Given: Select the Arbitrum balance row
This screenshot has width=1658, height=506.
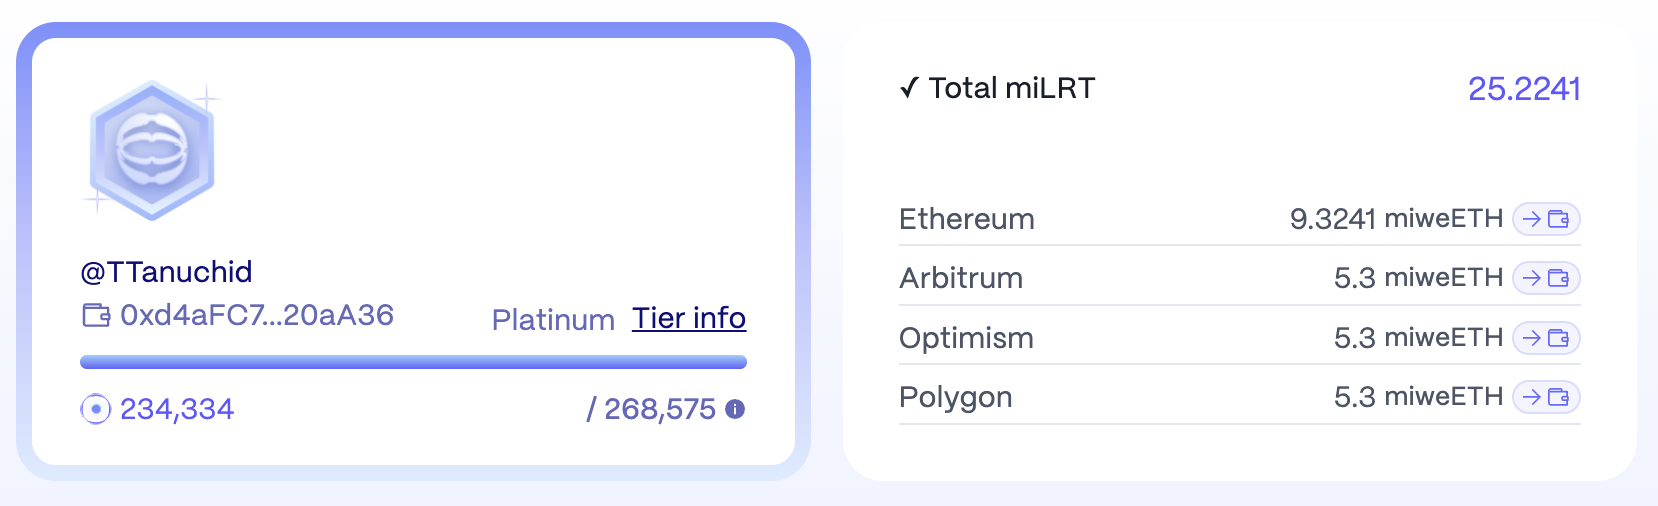Looking at the screenshot, I should pyautogui.click(x=1240, y=278).
